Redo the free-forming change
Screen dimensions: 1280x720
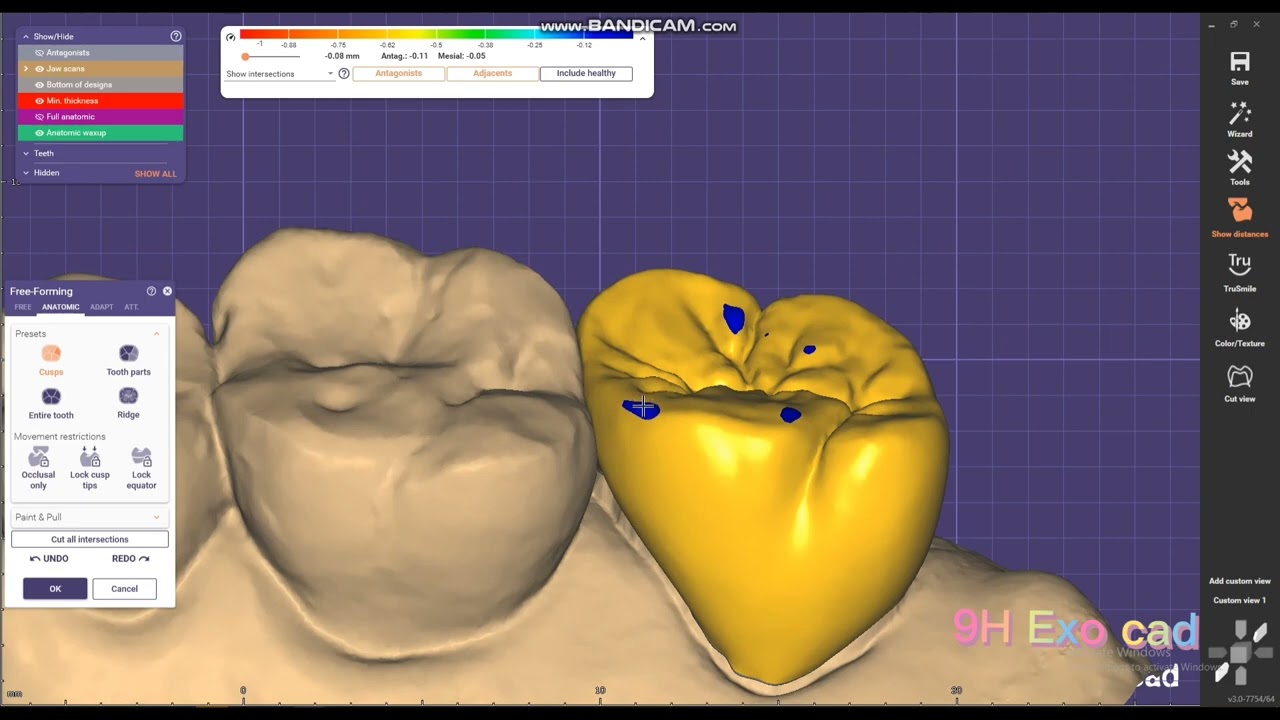coord(131,559)
